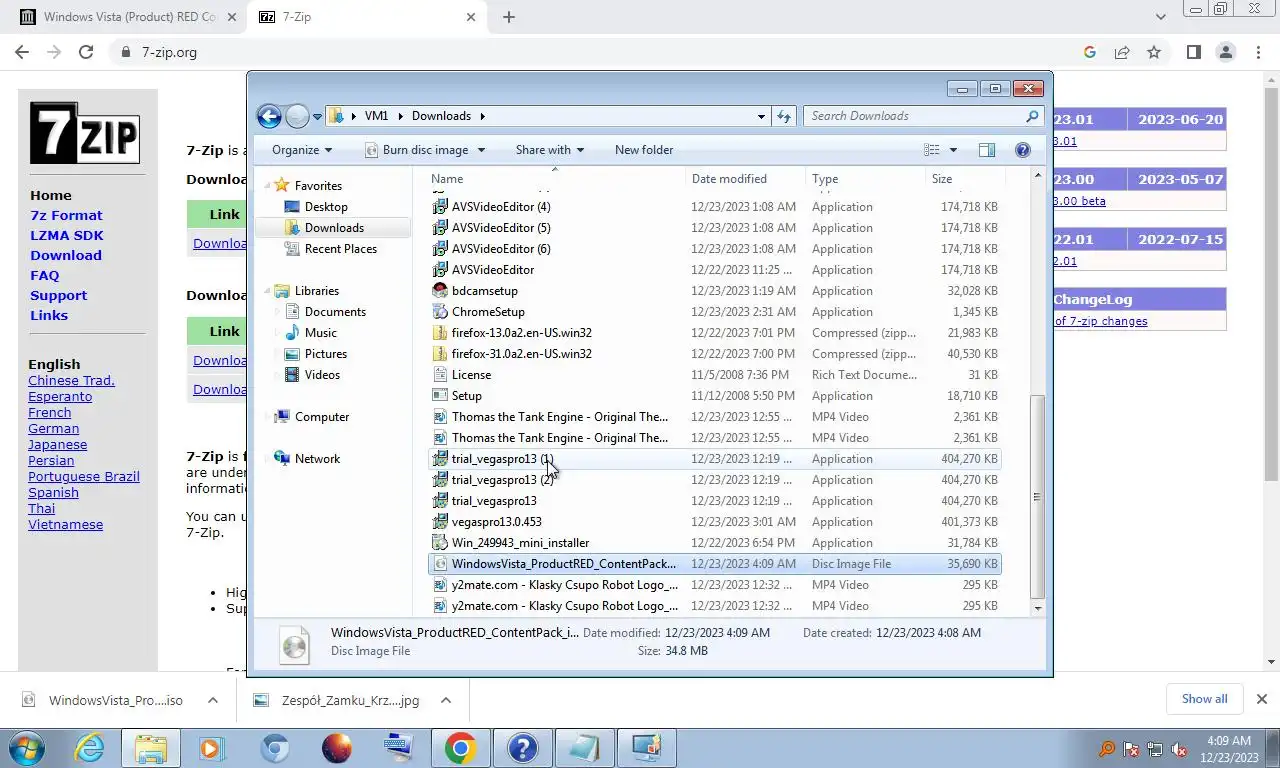The height and width of the screenshot is (768, 1280).
Task: Click the License document icon
Action: (x=440, y=375)
